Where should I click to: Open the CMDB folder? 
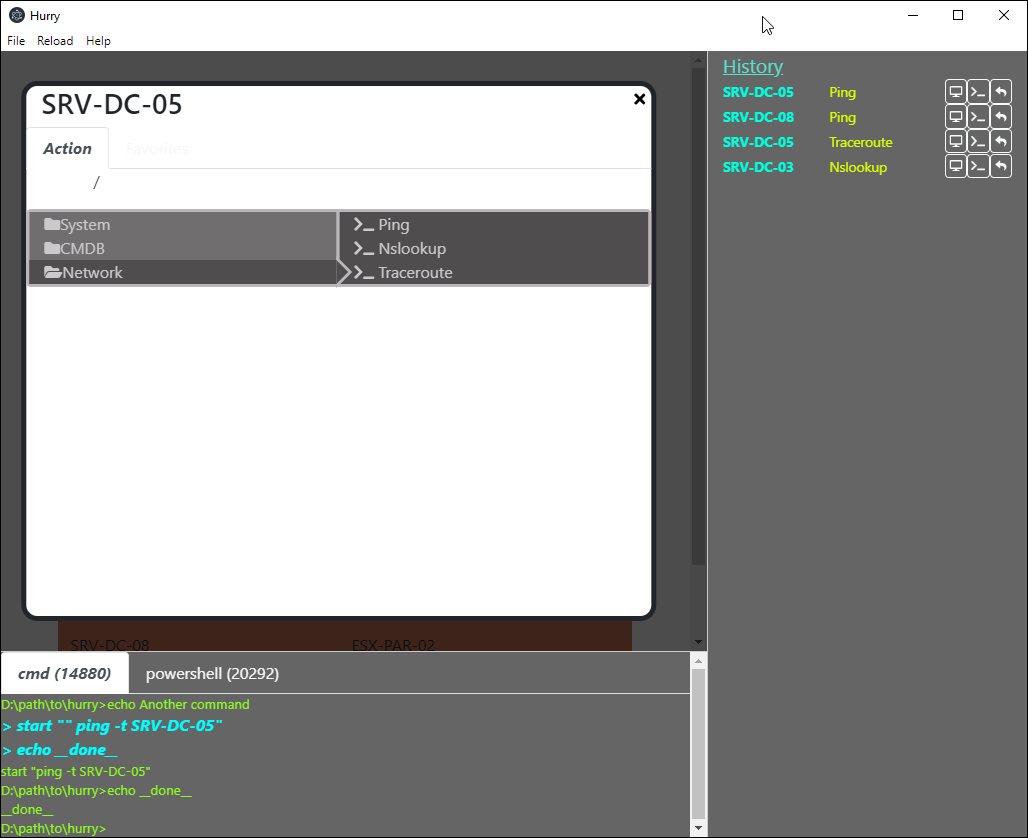(80, 248)
